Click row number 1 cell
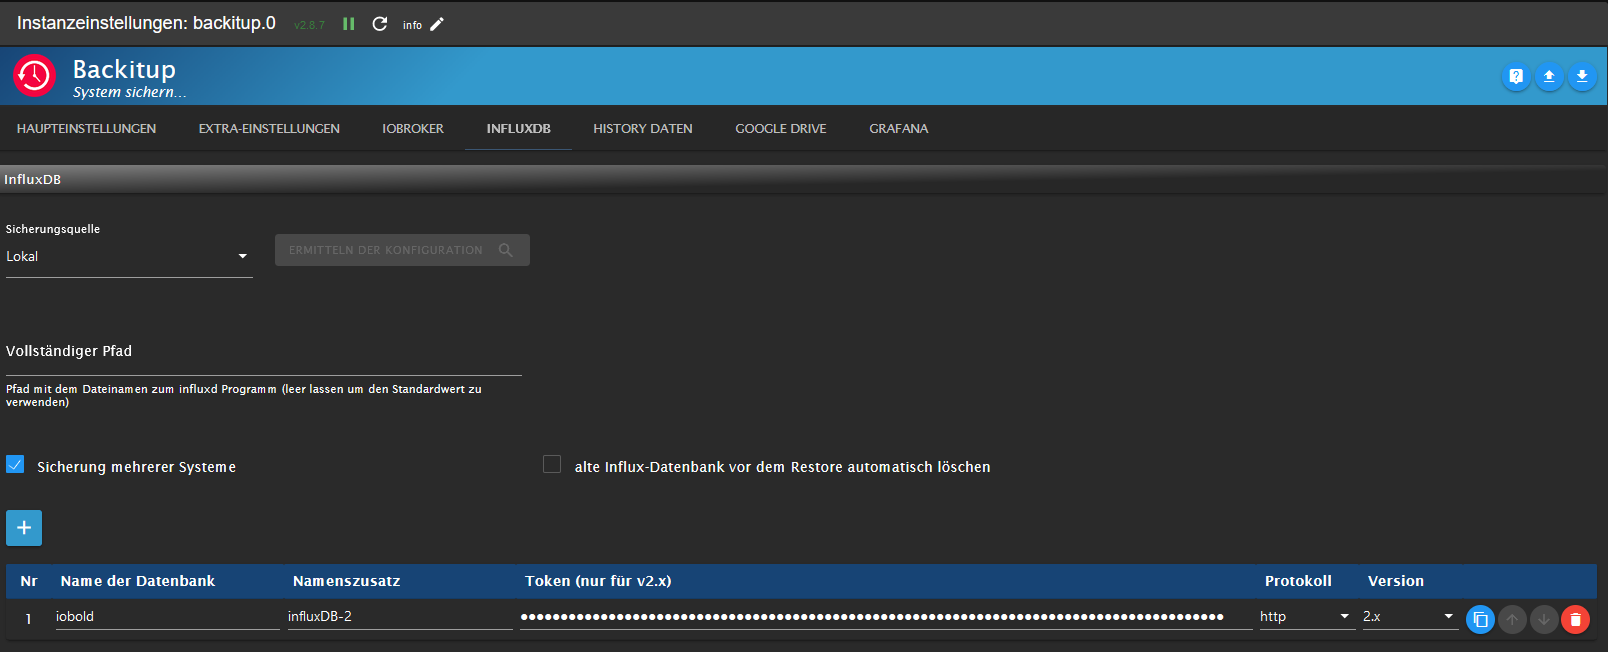Screen dimensions: 1608x652 click(x=28, y=619)
